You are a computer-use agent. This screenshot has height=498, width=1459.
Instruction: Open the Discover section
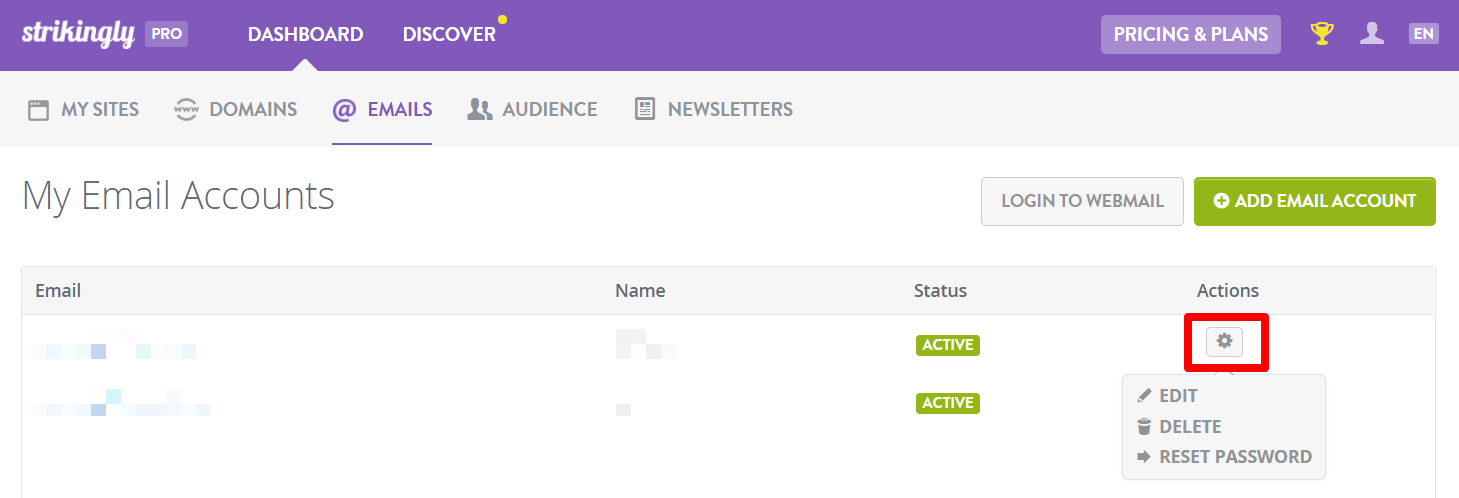pos(449,34)
